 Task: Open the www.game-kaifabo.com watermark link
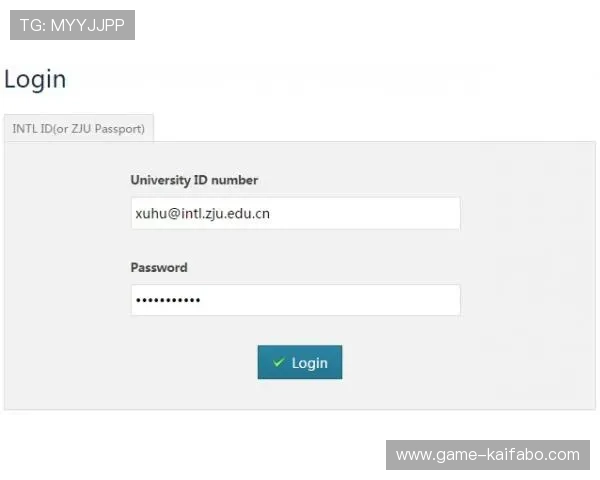pyautogui.click(x=488, y=455)
